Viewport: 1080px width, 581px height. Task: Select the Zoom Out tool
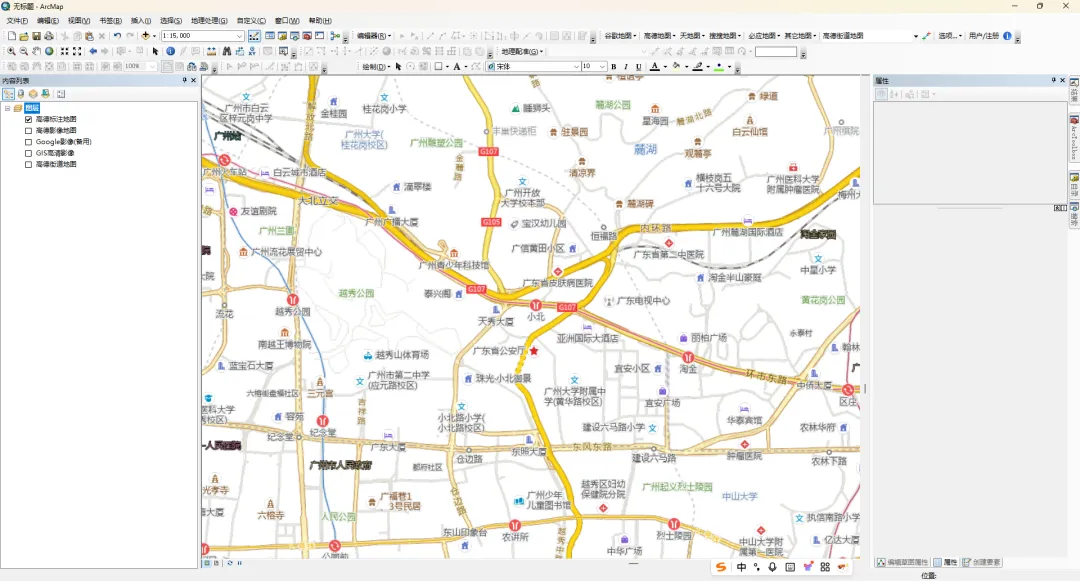(23, 51)
